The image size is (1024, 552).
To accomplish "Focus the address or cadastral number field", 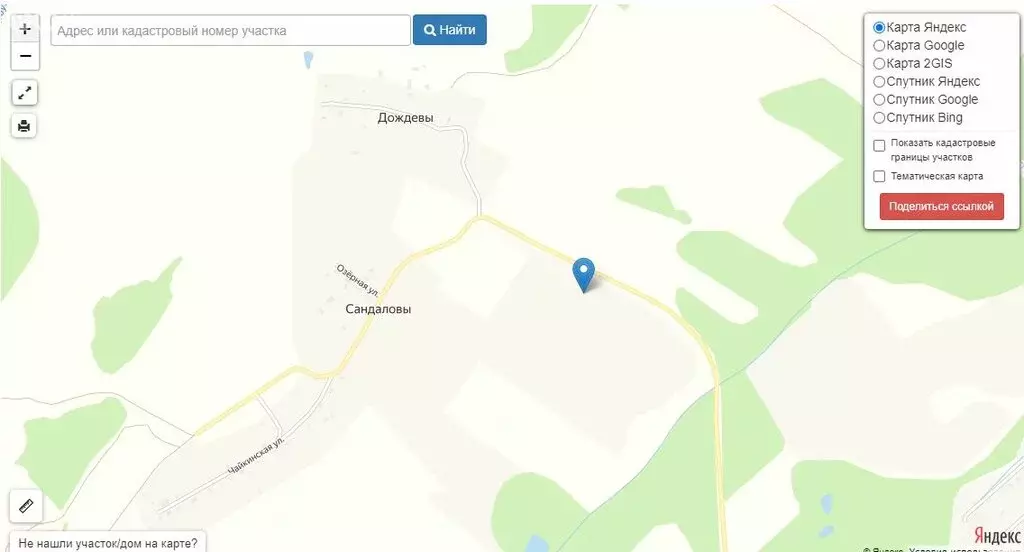I will click(231, 31).
